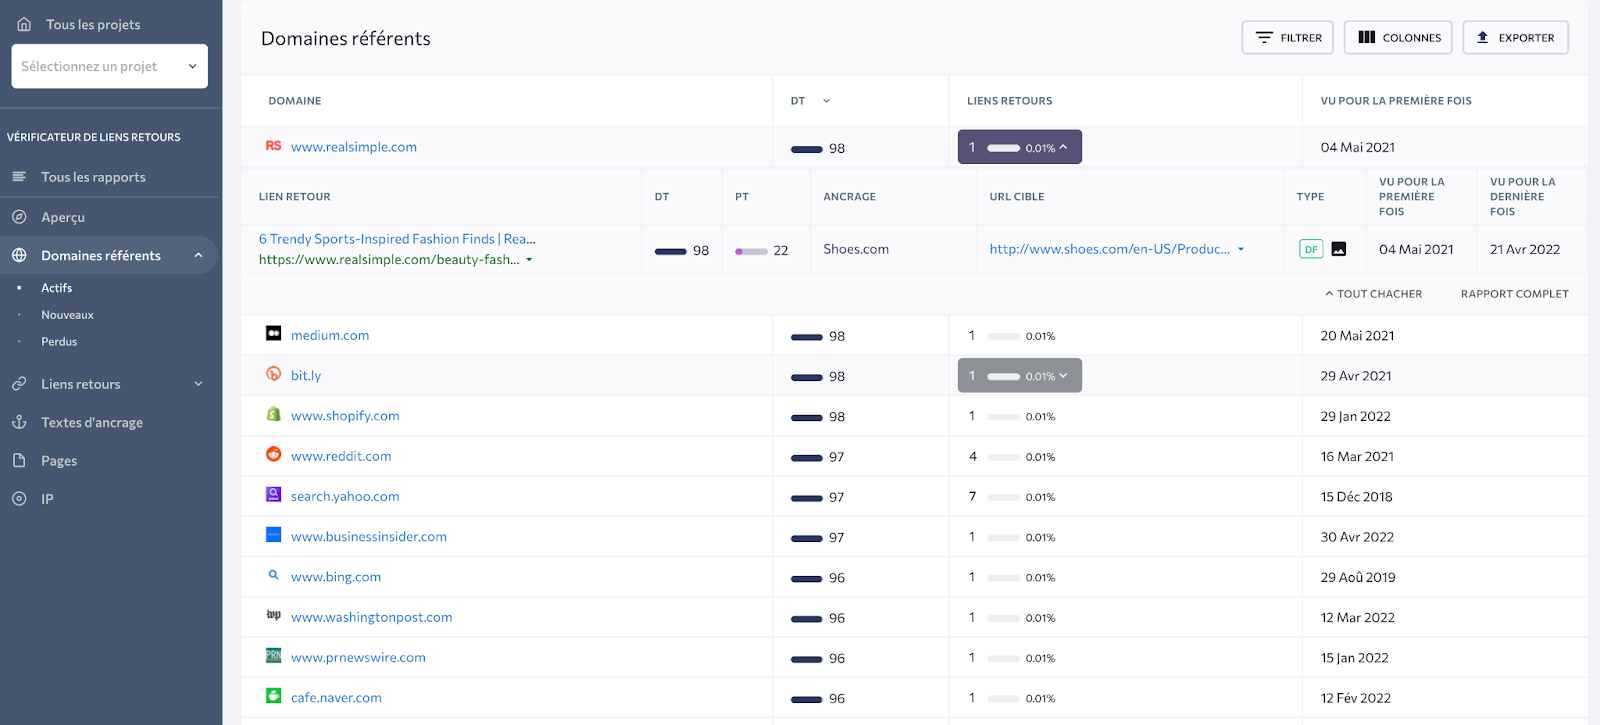This screenshot has width=1600, height=725.
Task: Click the Shopify favicon
Action: tap(273, 414)
